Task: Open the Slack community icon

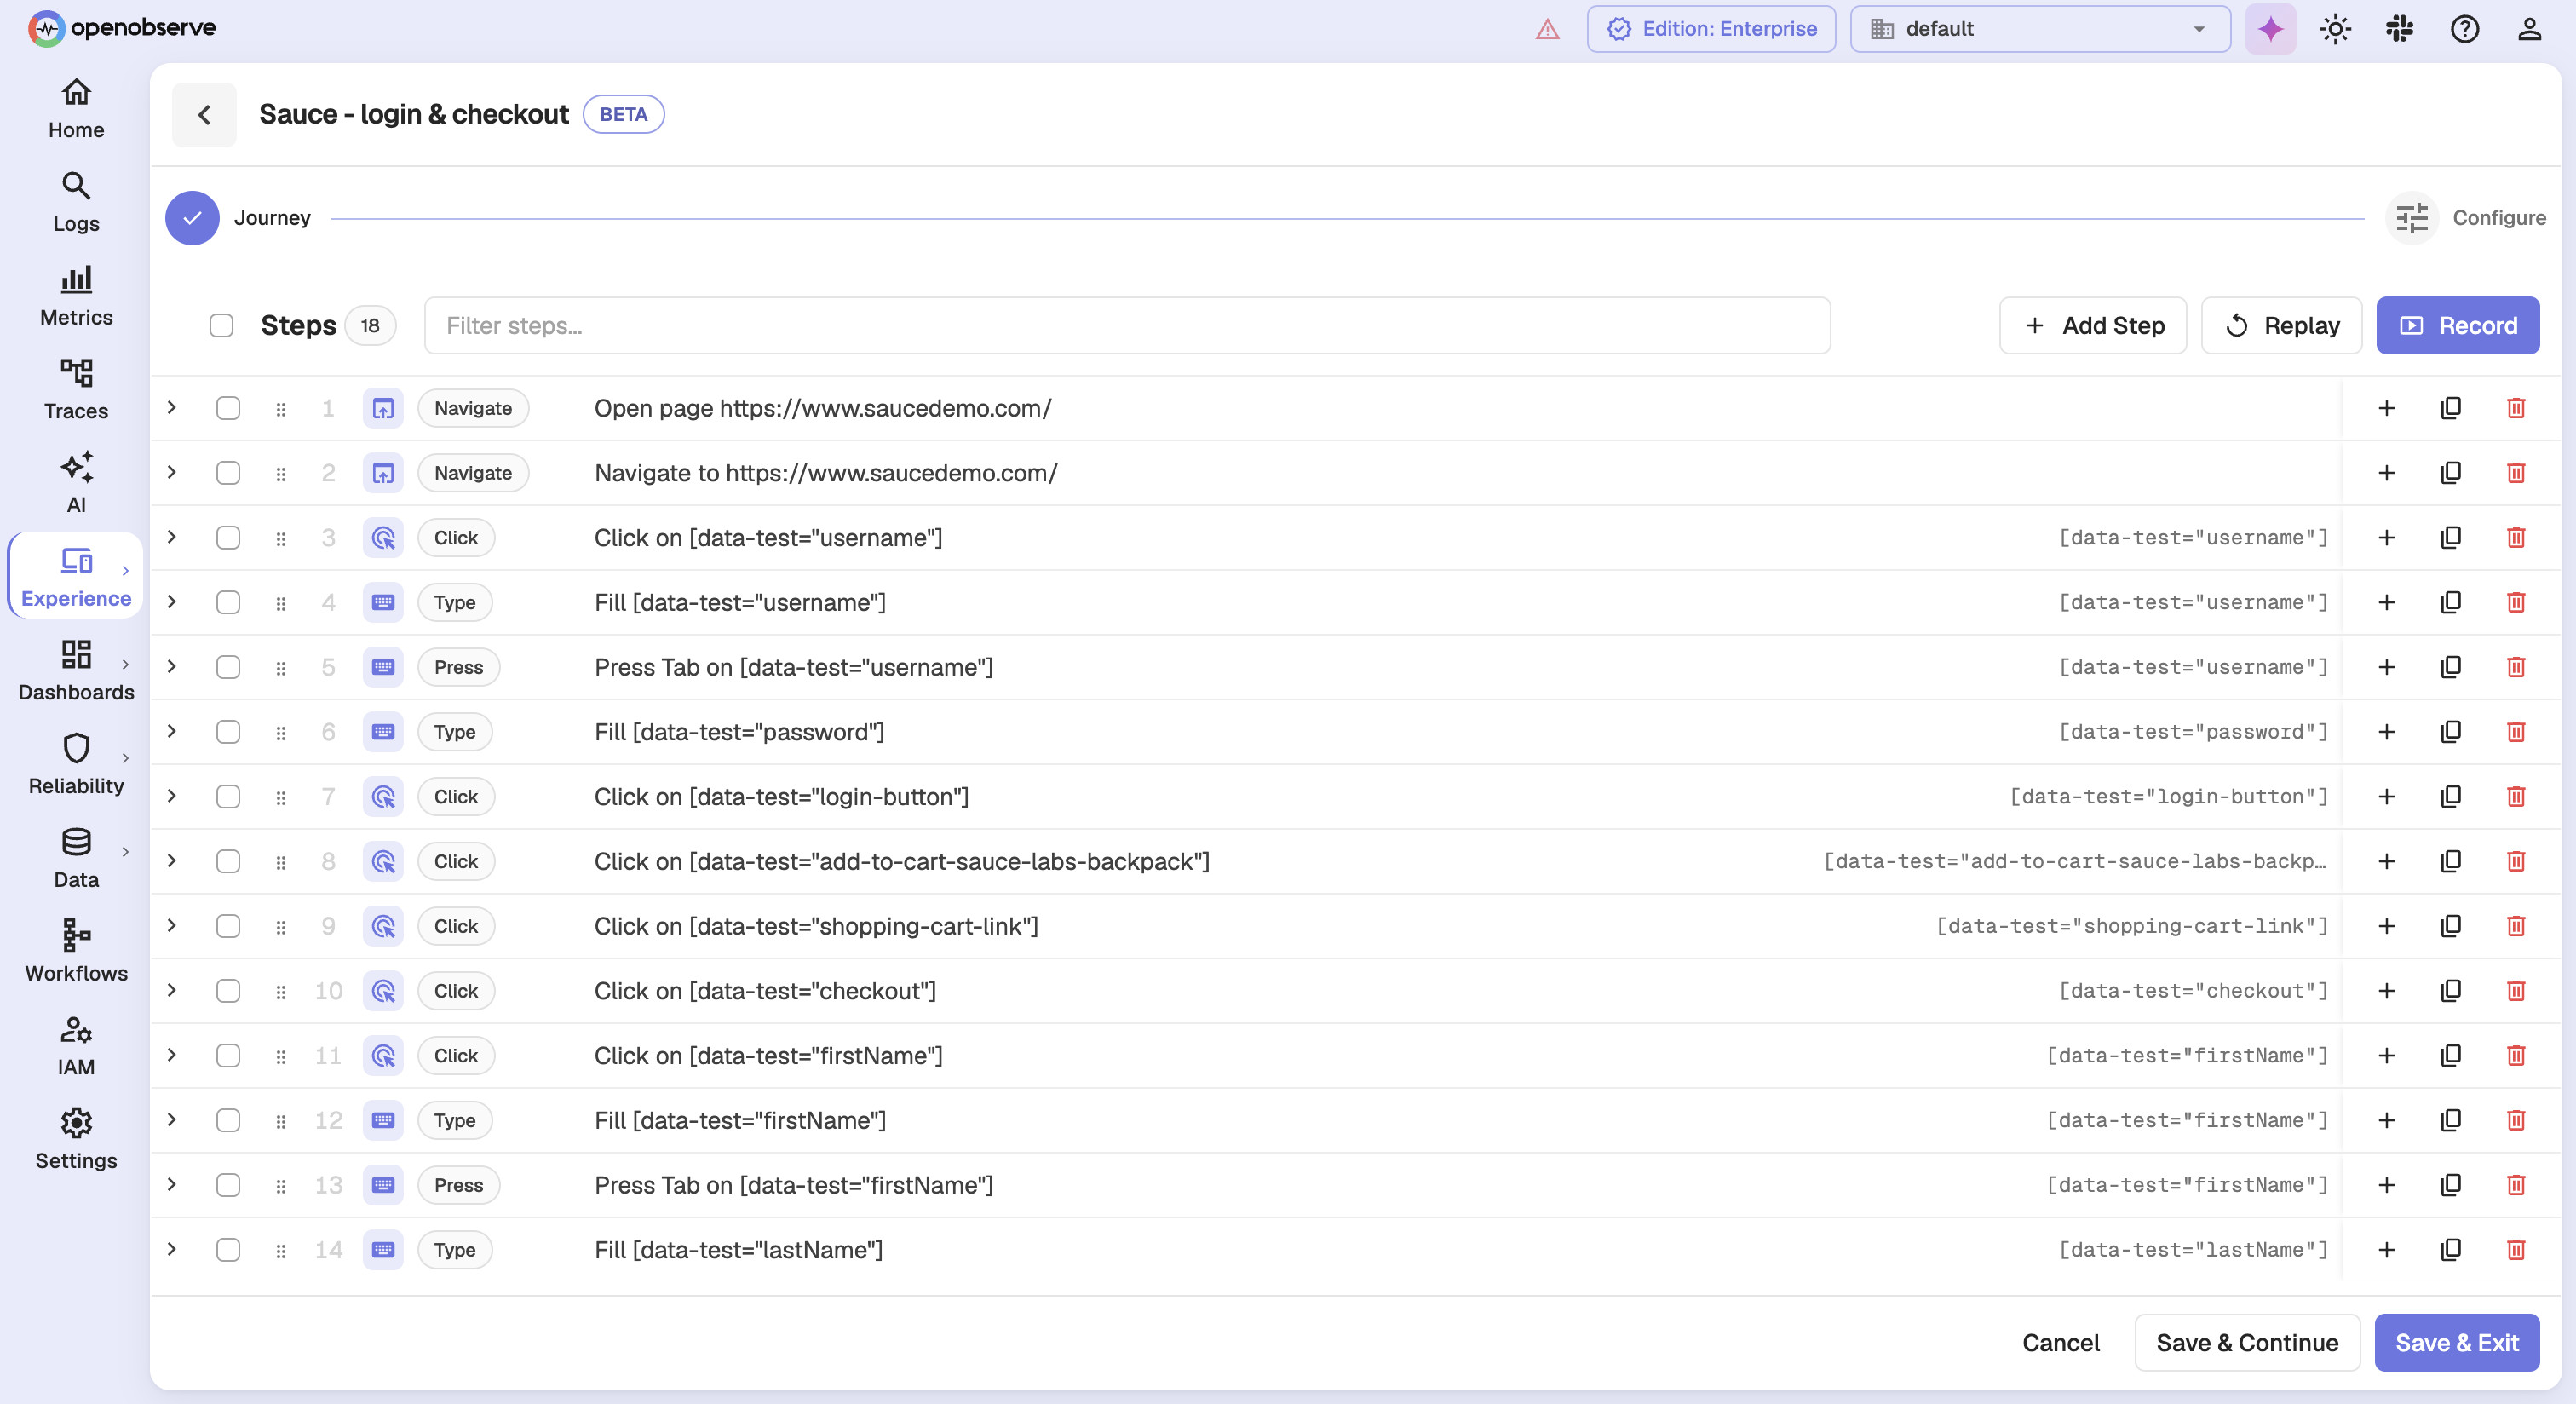Action: (2400, 29)
